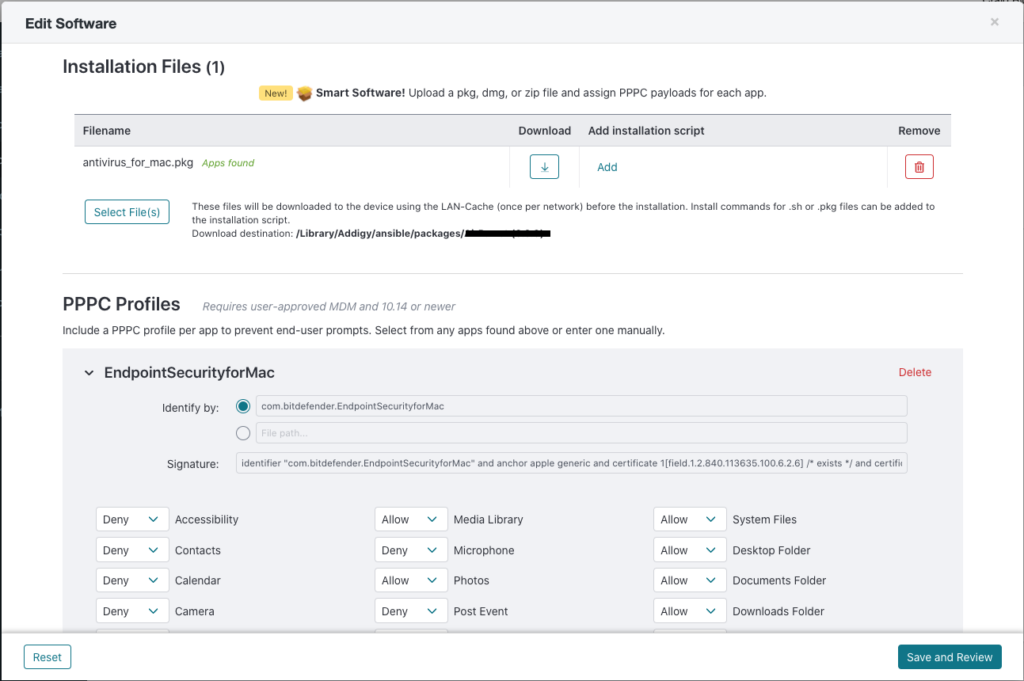Screen dimensions: 1024x681
Task: Open the Downloads Folder permission dropdown
Action: point(689,611)
